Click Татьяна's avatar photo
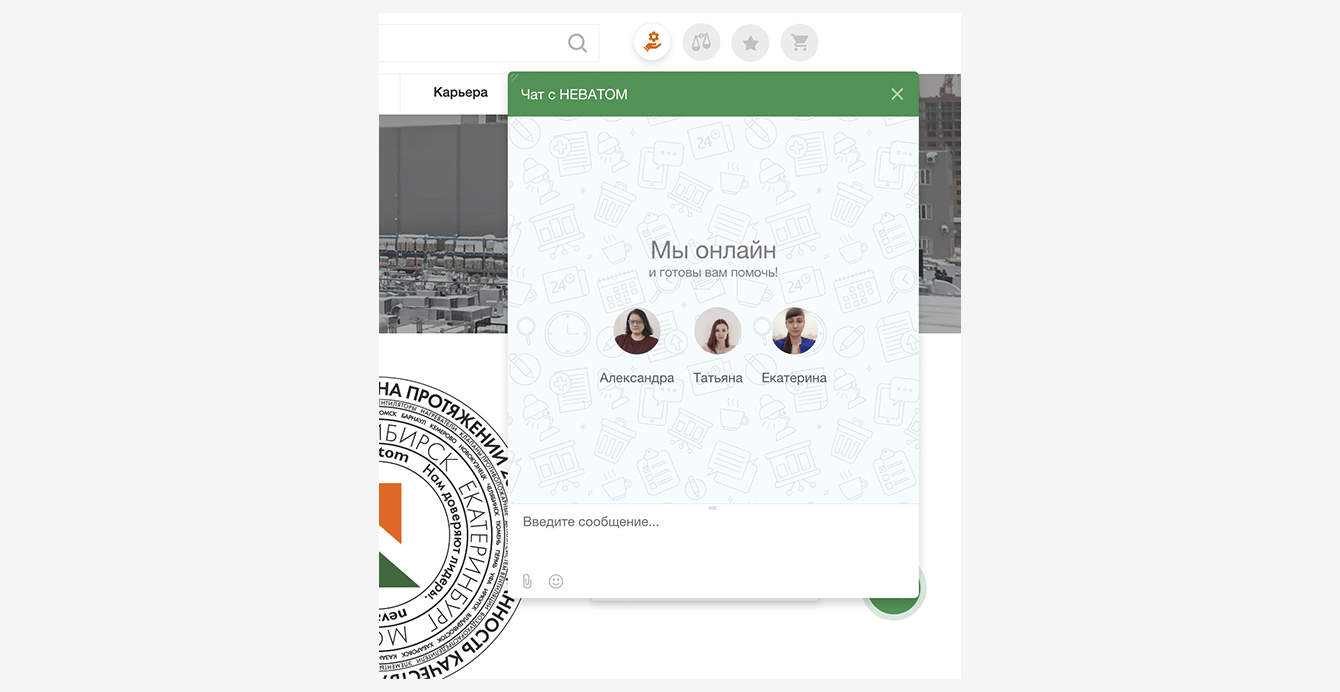Screen dimensions: 1340x692 pyautogui.click(x=717, y=331)
